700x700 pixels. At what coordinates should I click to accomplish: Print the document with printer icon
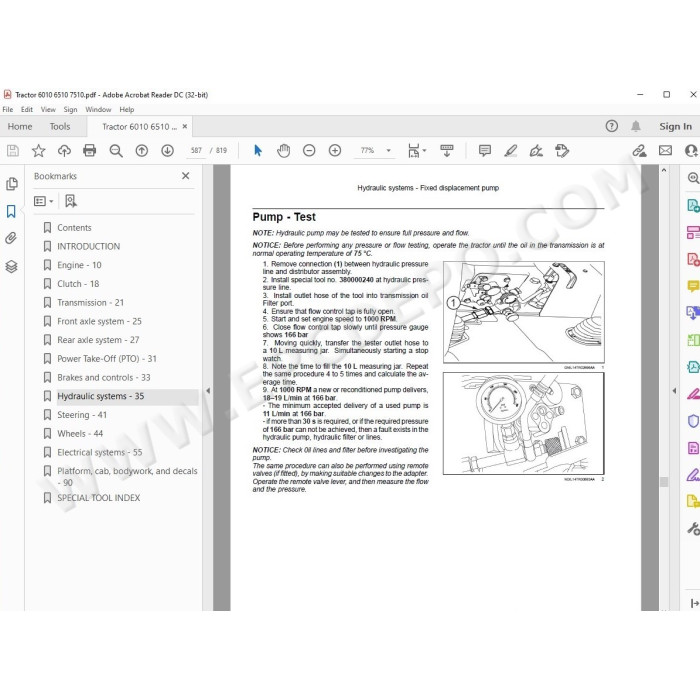[90, 150]
